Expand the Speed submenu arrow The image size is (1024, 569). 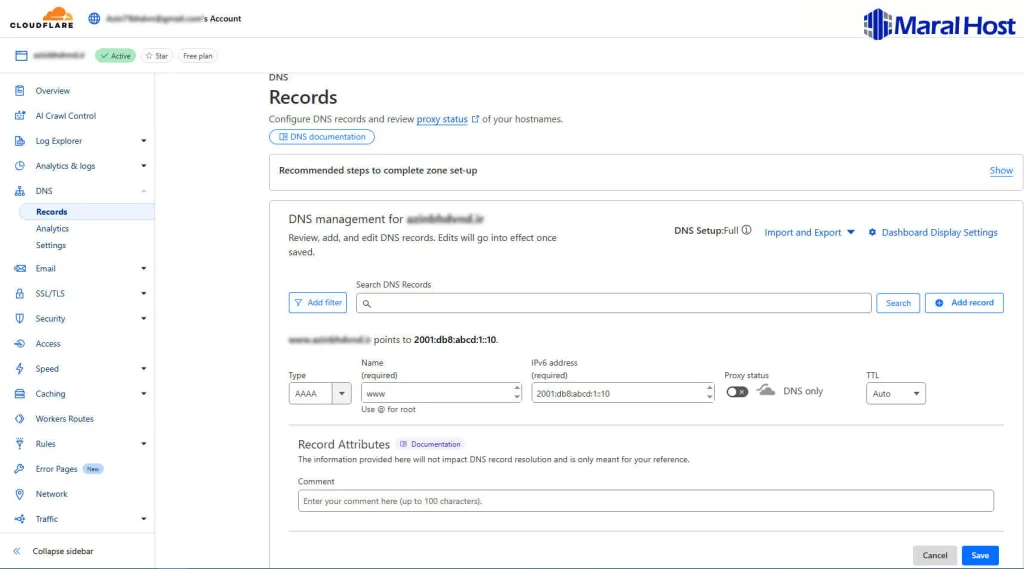pyautogui.click(x=144, y=368)
